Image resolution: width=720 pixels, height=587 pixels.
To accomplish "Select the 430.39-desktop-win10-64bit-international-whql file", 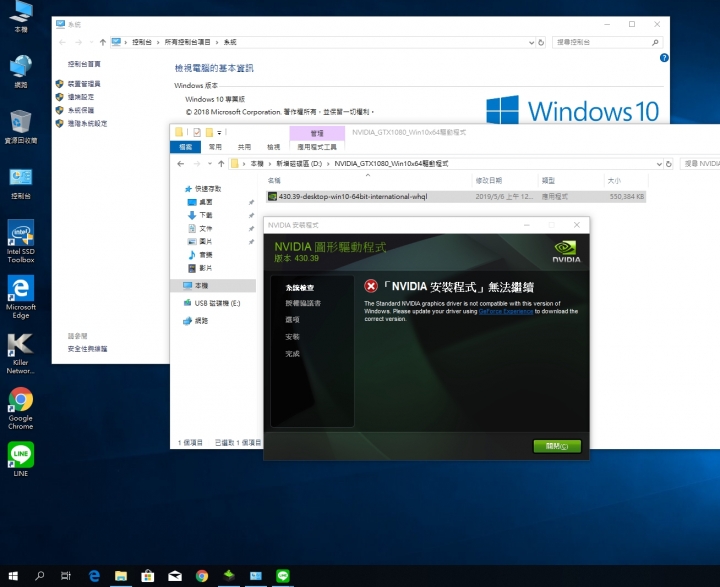I will pyautogui.click(x=456, y=197).
